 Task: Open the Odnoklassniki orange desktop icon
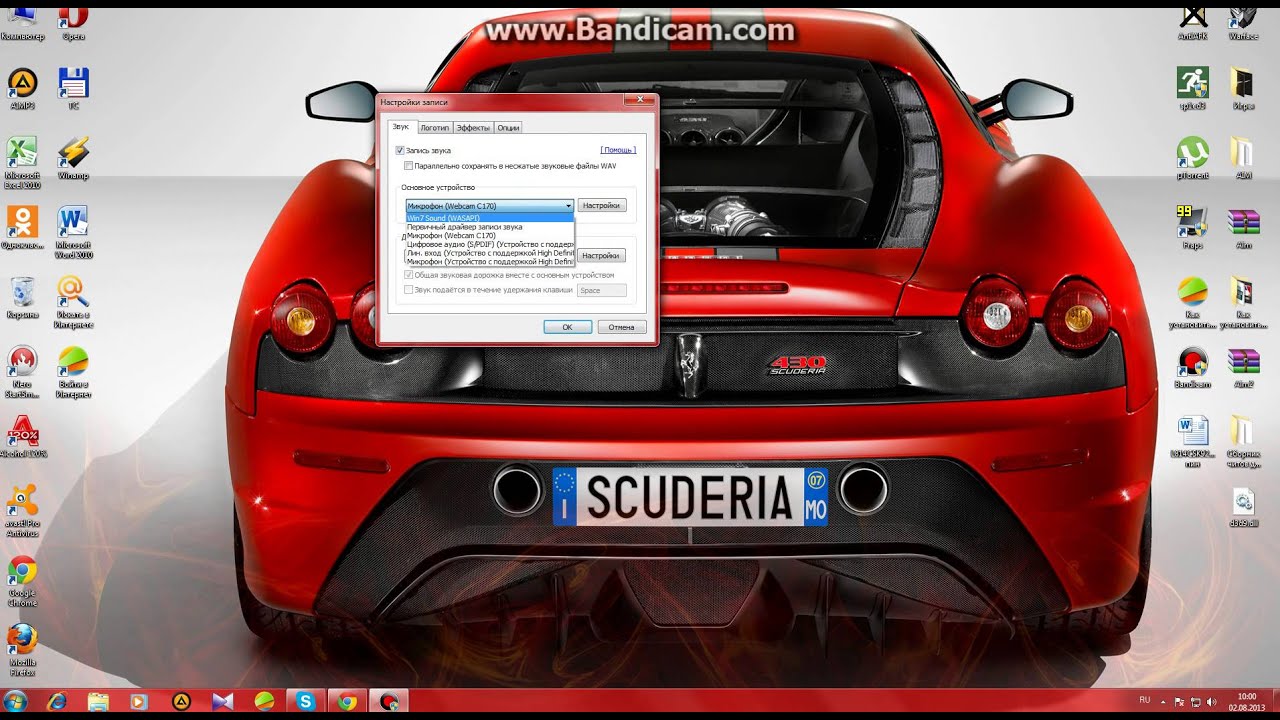(22, 228)
